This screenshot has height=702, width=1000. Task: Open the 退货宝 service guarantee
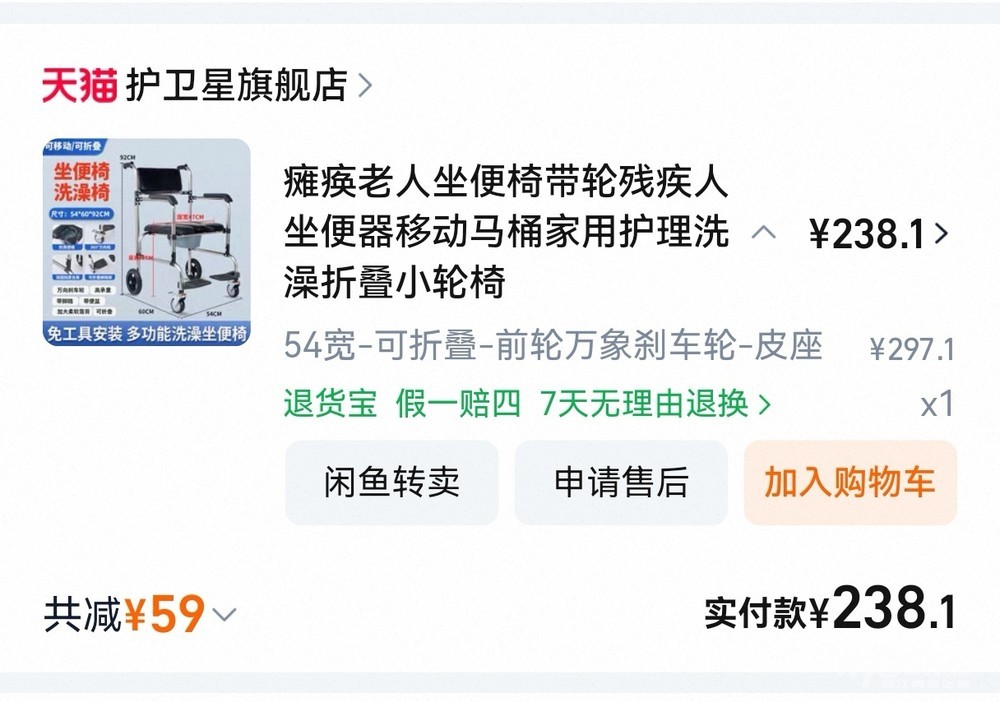(330, 404)
